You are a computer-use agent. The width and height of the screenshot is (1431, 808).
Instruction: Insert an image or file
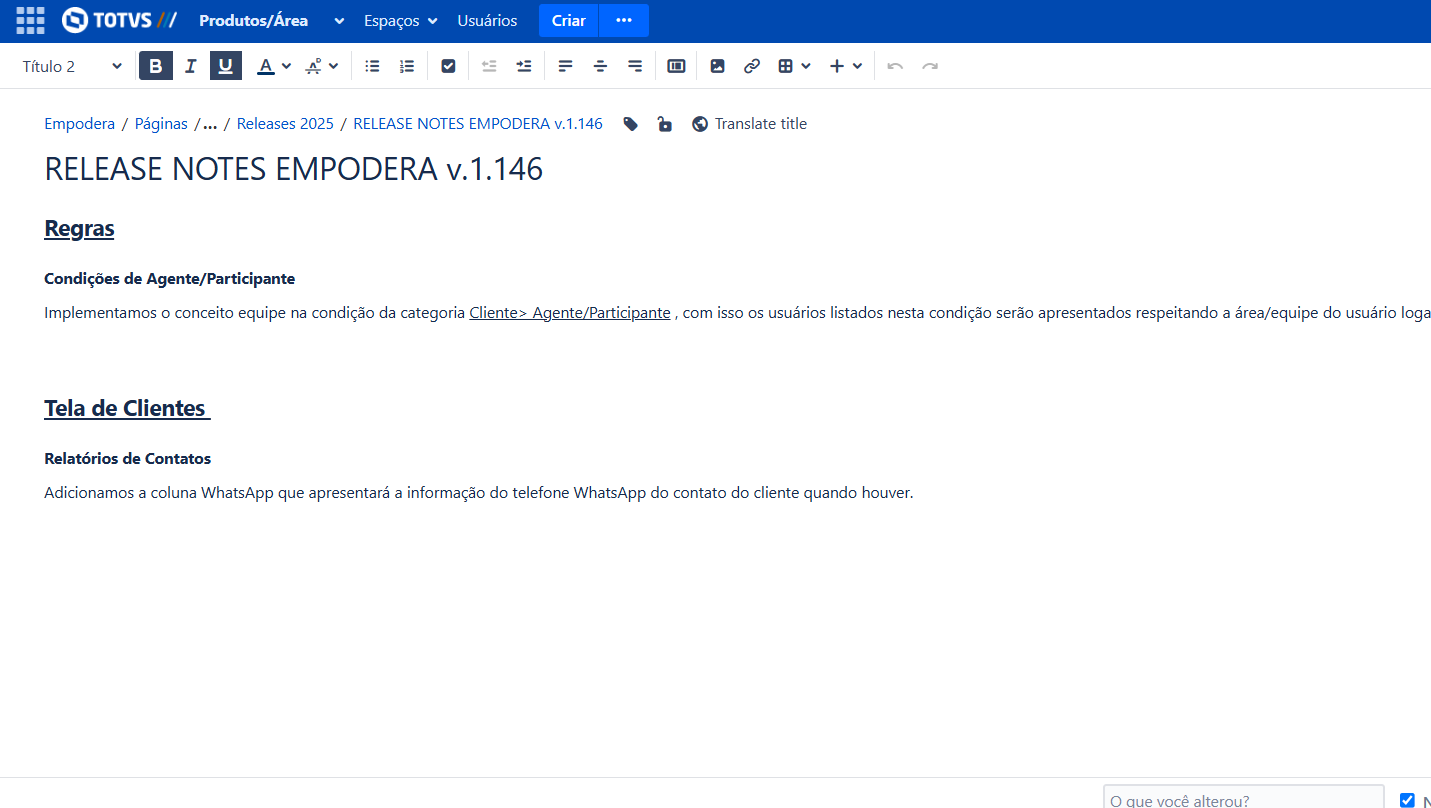pyautogui.click(x=717, y=66)
